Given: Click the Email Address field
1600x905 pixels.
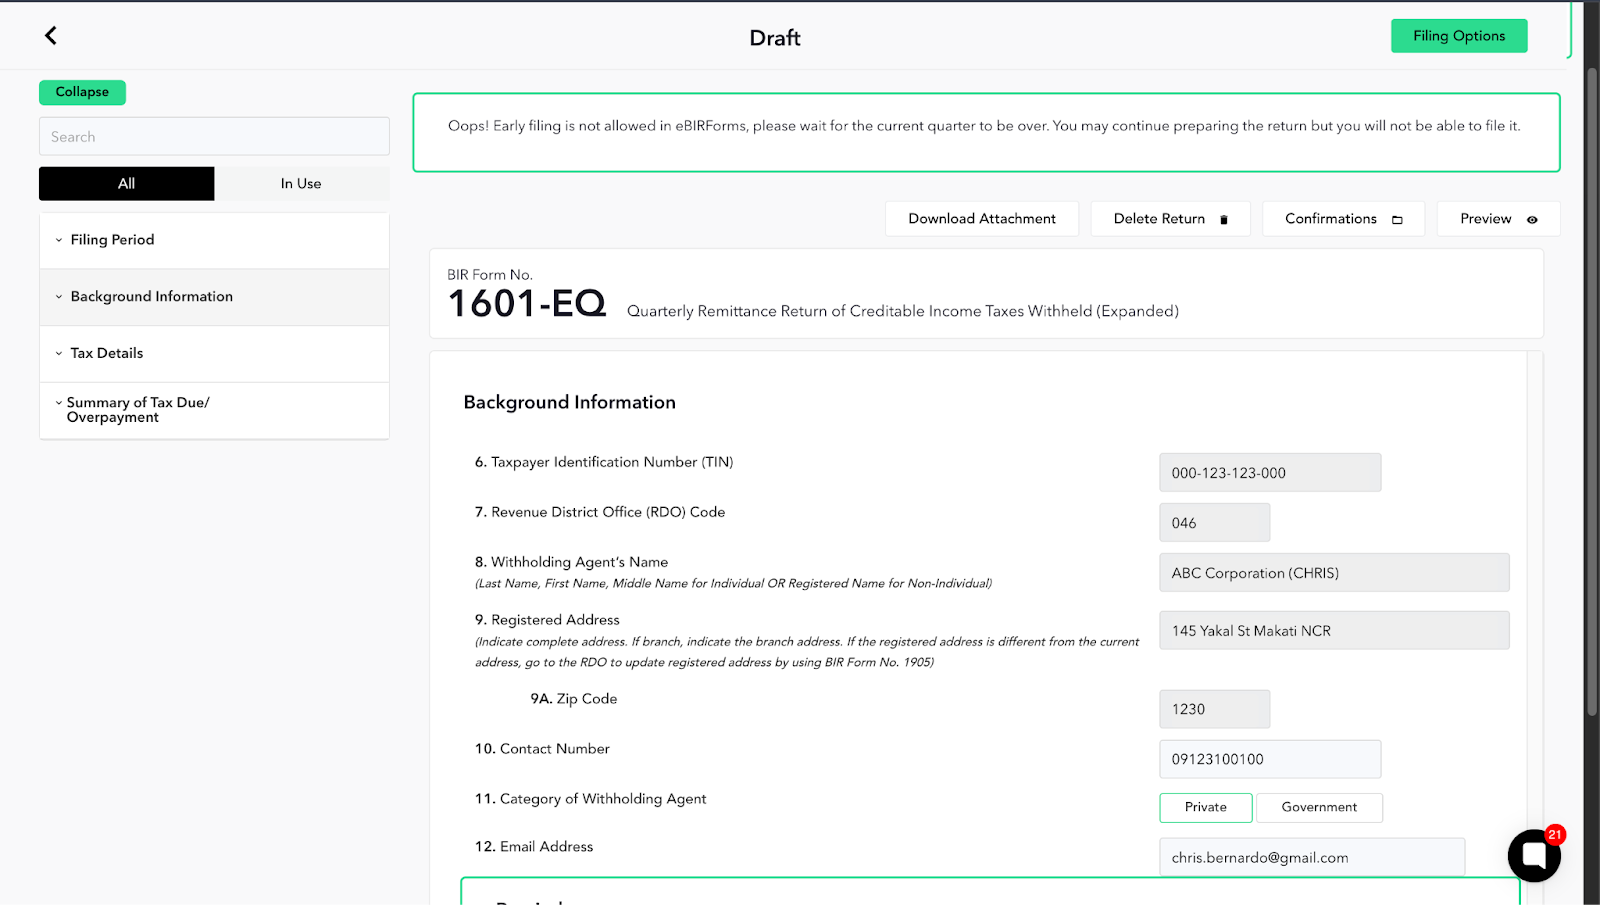Looking at the screenshot, I should 1312,858.
